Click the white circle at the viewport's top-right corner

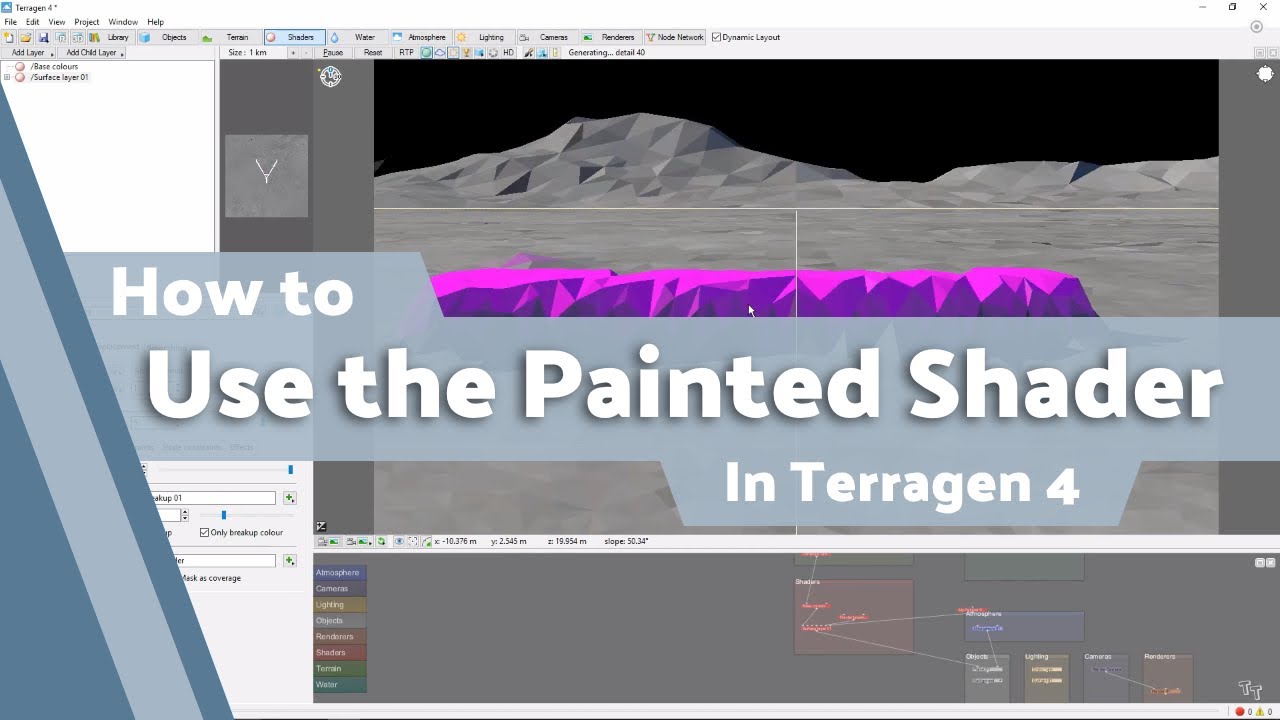pyautogui.click(x=1265, y=74)
